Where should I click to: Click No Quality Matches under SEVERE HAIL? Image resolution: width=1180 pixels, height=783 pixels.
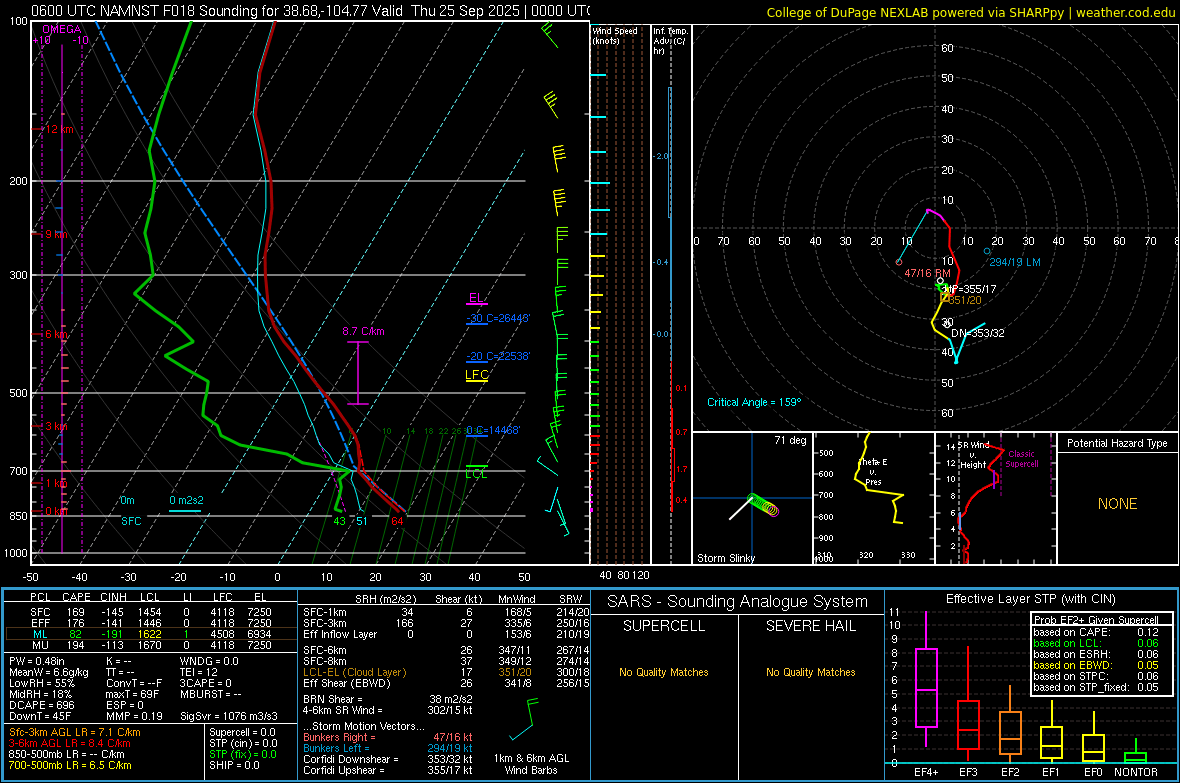810,672
